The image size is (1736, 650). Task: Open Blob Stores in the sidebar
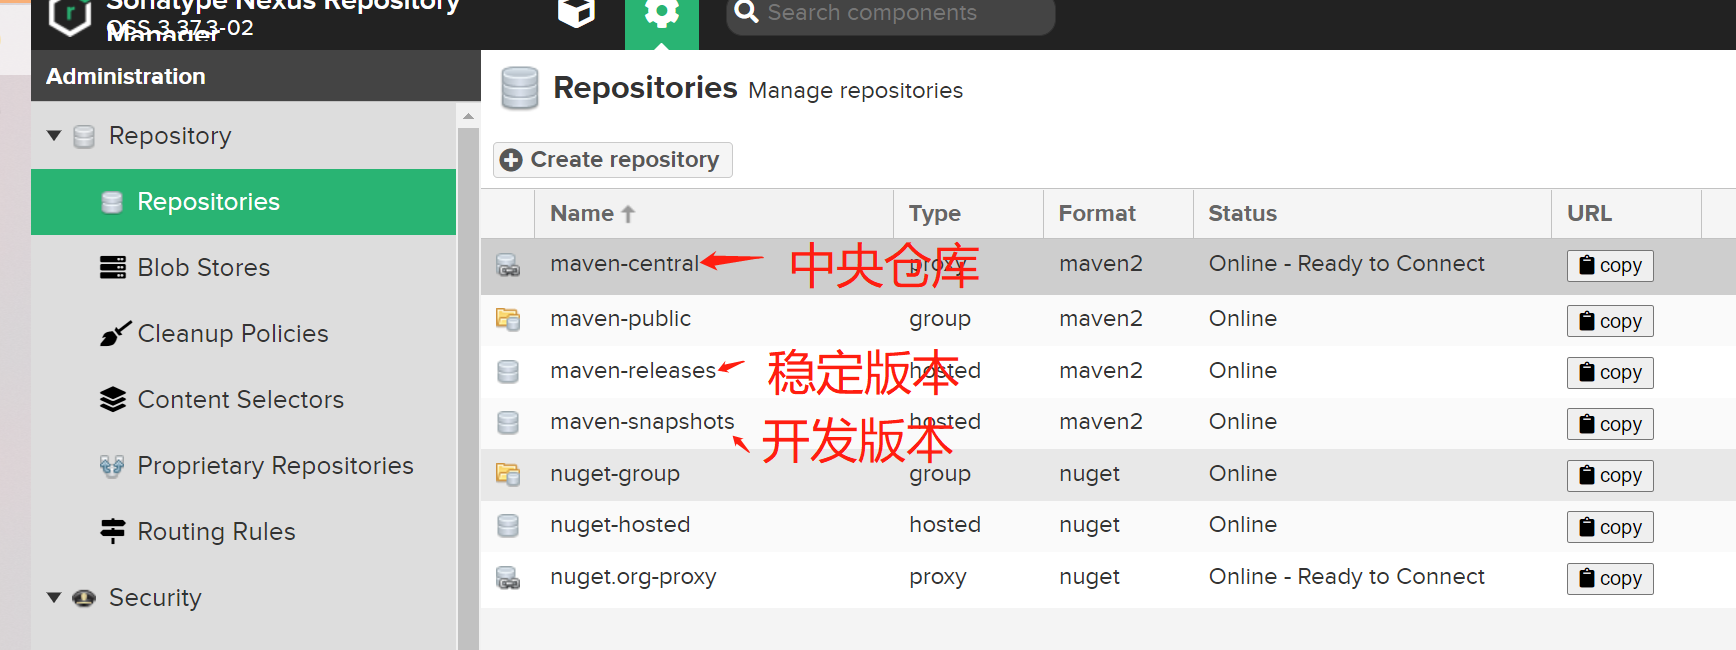(x=244, y=268)
